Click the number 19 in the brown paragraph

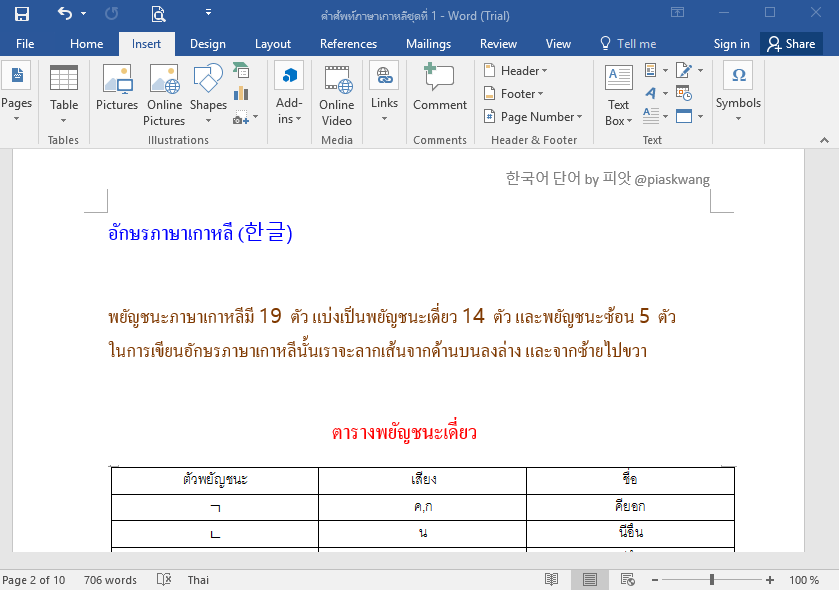coord(270,316)
